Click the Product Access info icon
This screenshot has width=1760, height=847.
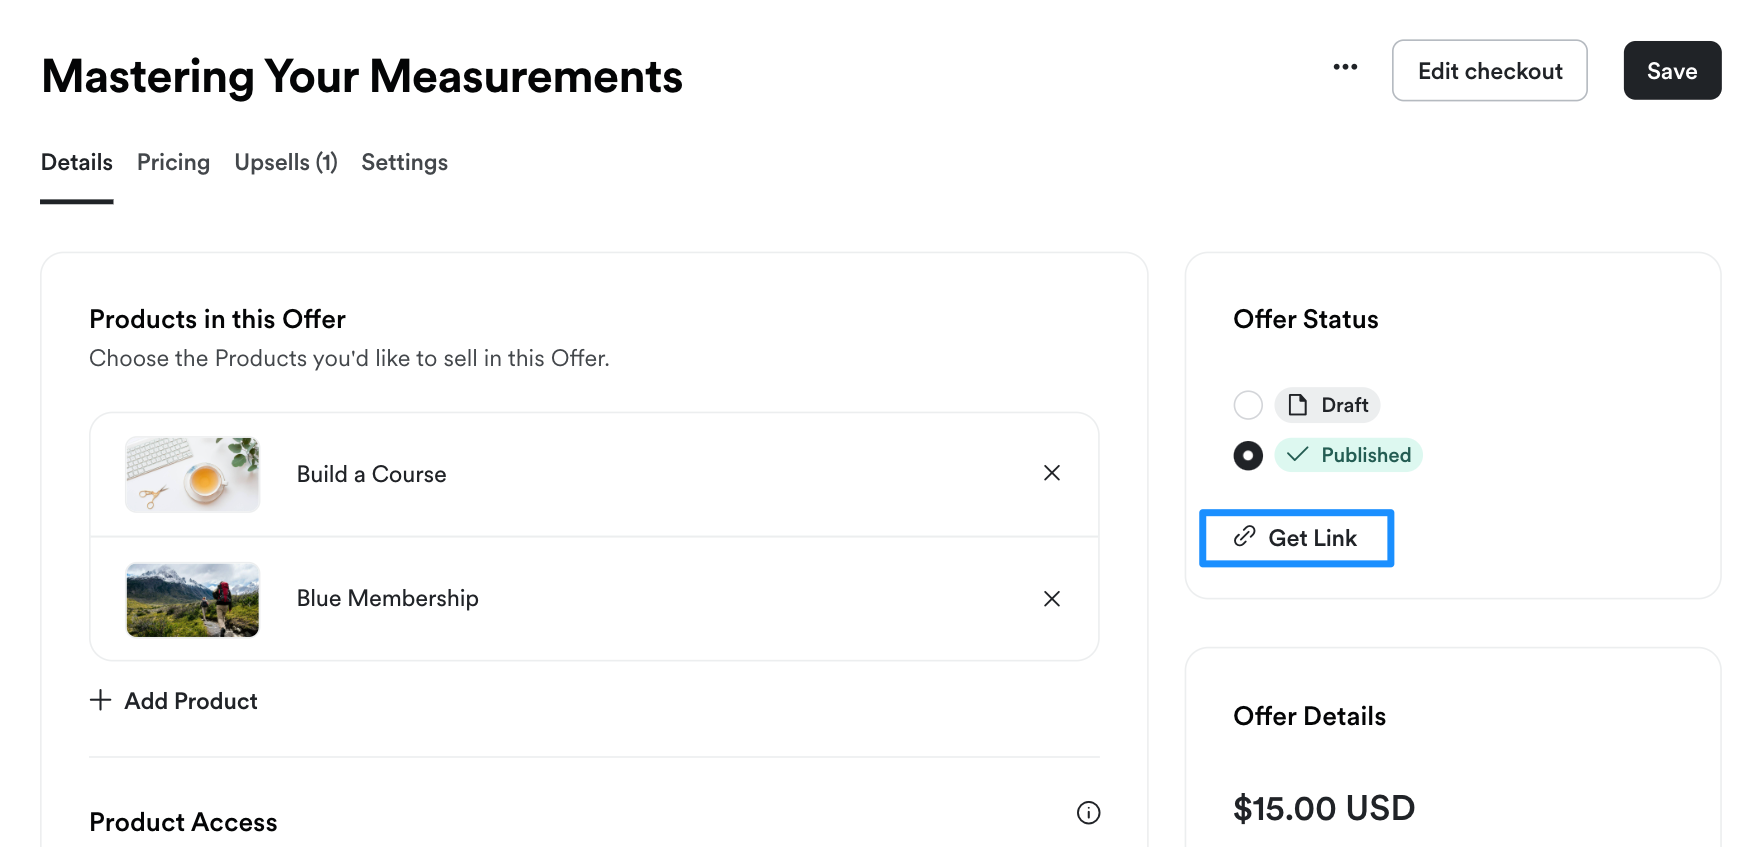1088,813
